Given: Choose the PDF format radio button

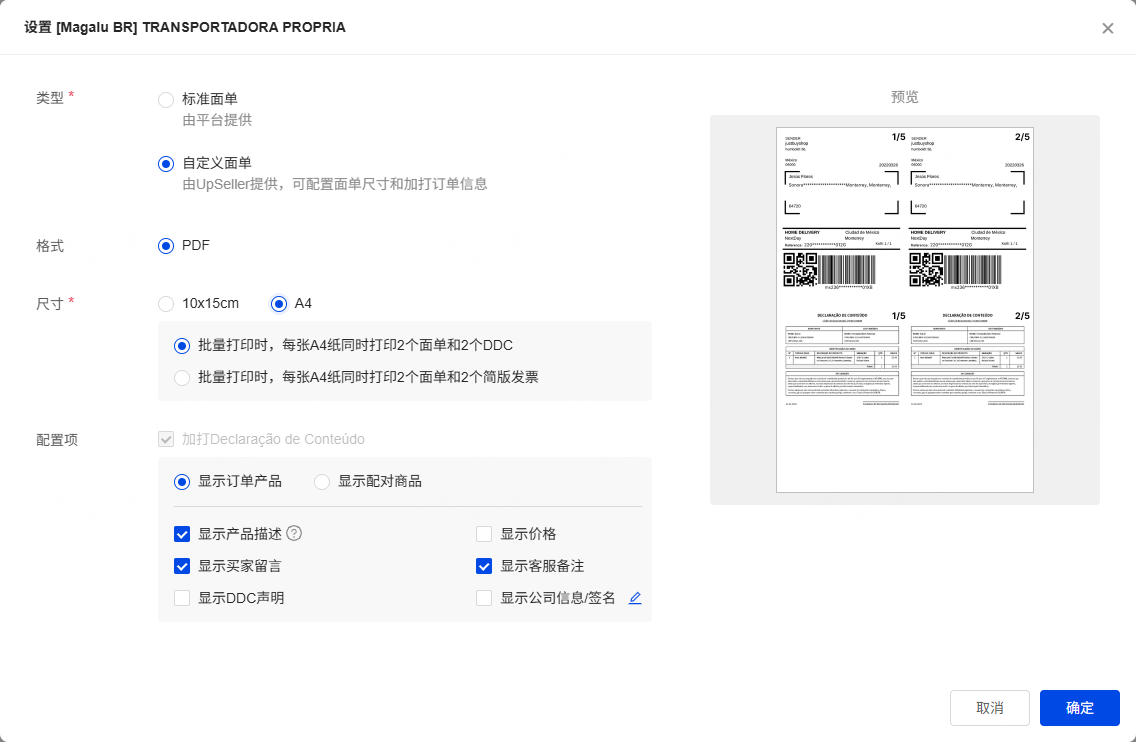Looking at the screenshot, I should tap(166, 246).
